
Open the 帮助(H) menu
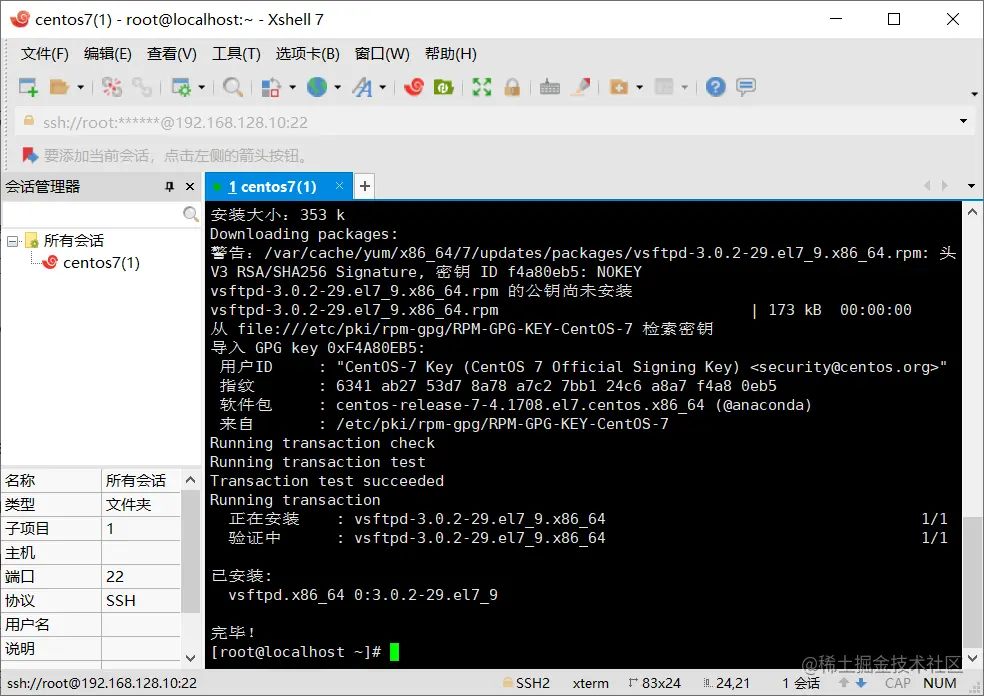click(x=451, y=54)
